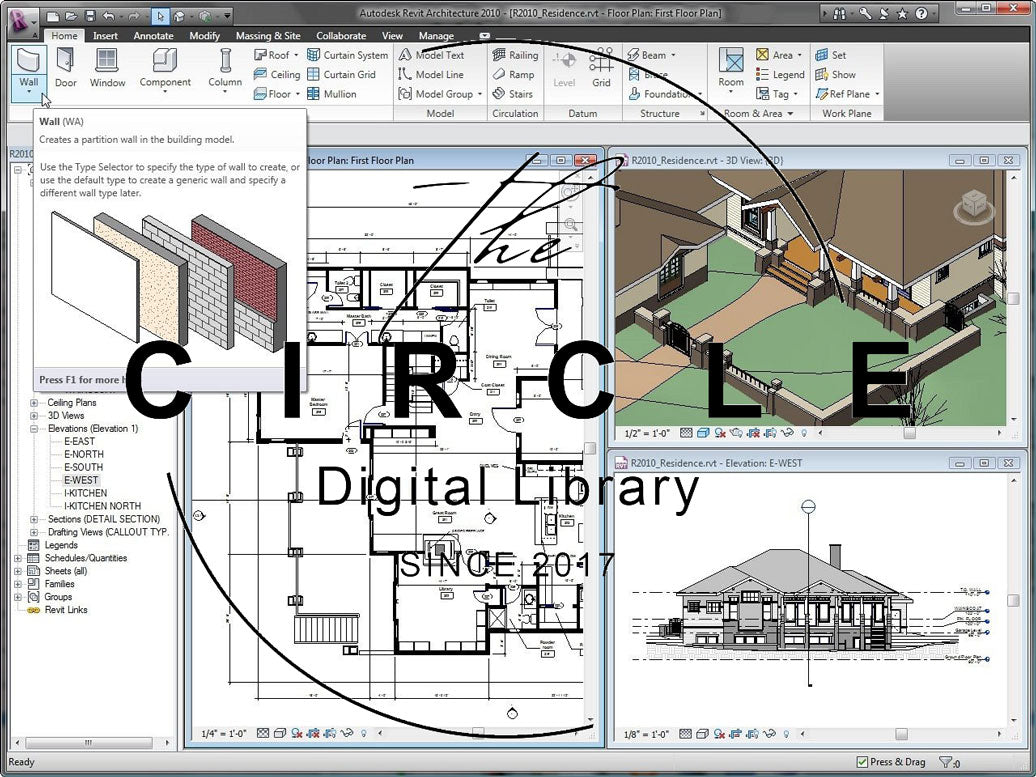Expand the Families node in Project Browser
This screenshot has width=1036, height=777.
(18, 584)
